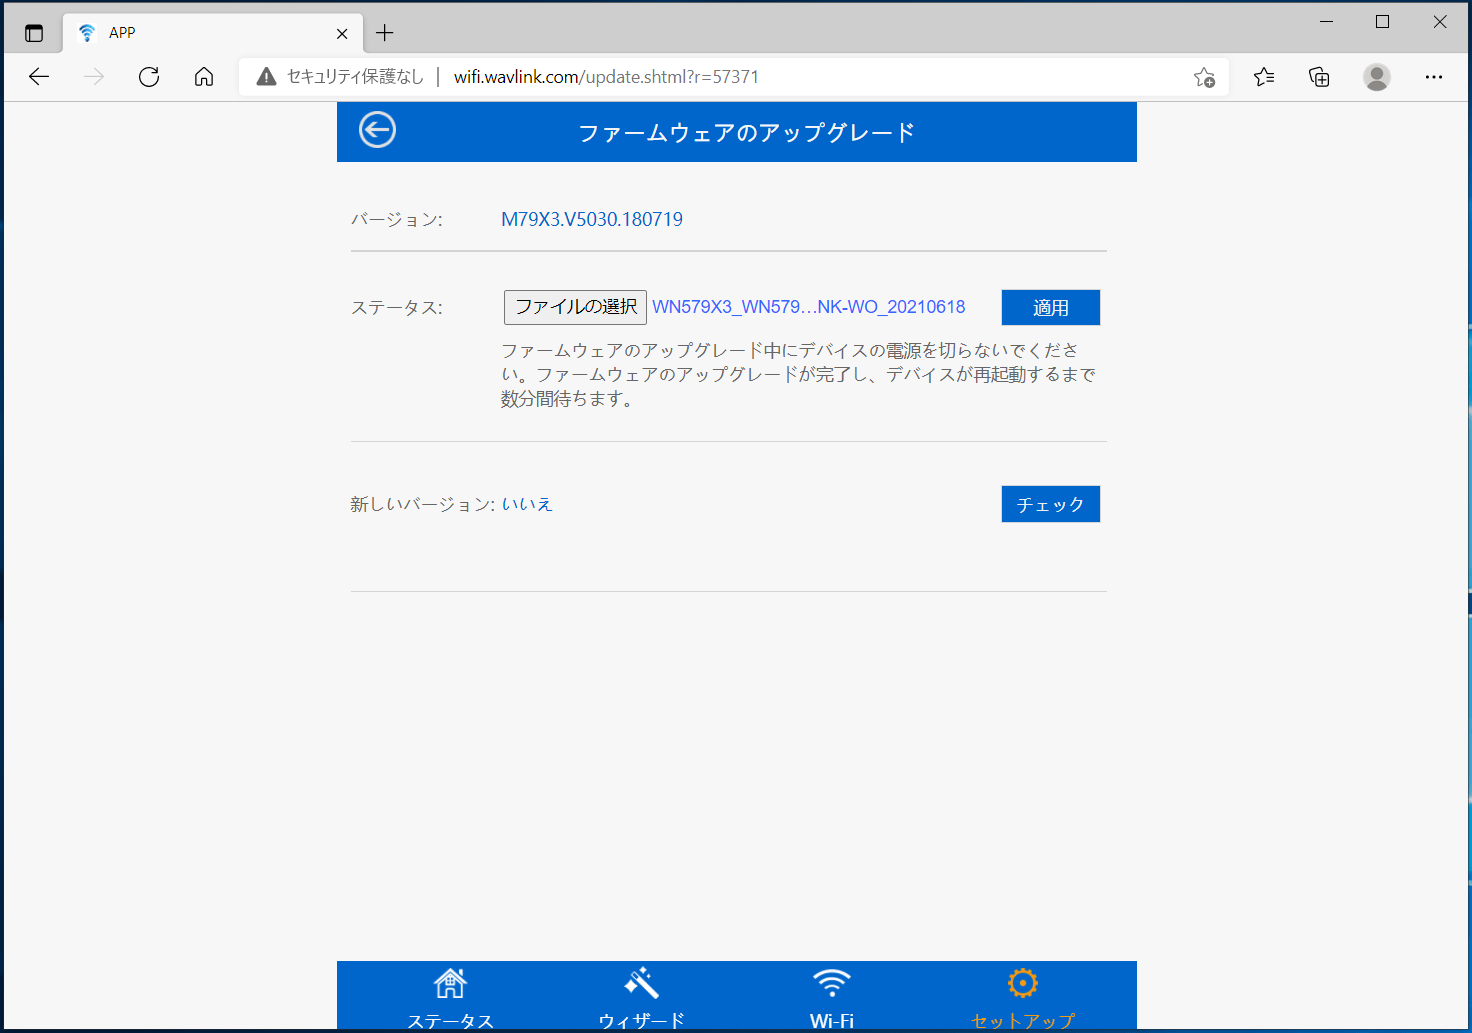
Task: Click the ファームウェアのアップグレード page title
Action: [x=747, y=132]
